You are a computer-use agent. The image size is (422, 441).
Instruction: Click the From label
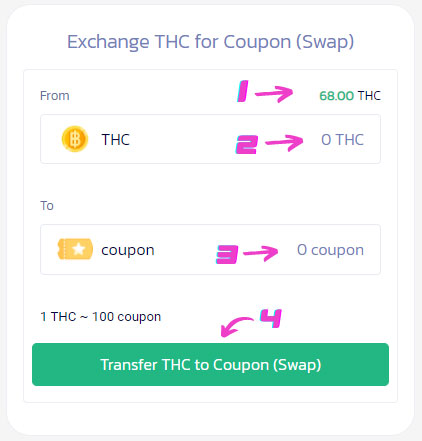point(55,96)
